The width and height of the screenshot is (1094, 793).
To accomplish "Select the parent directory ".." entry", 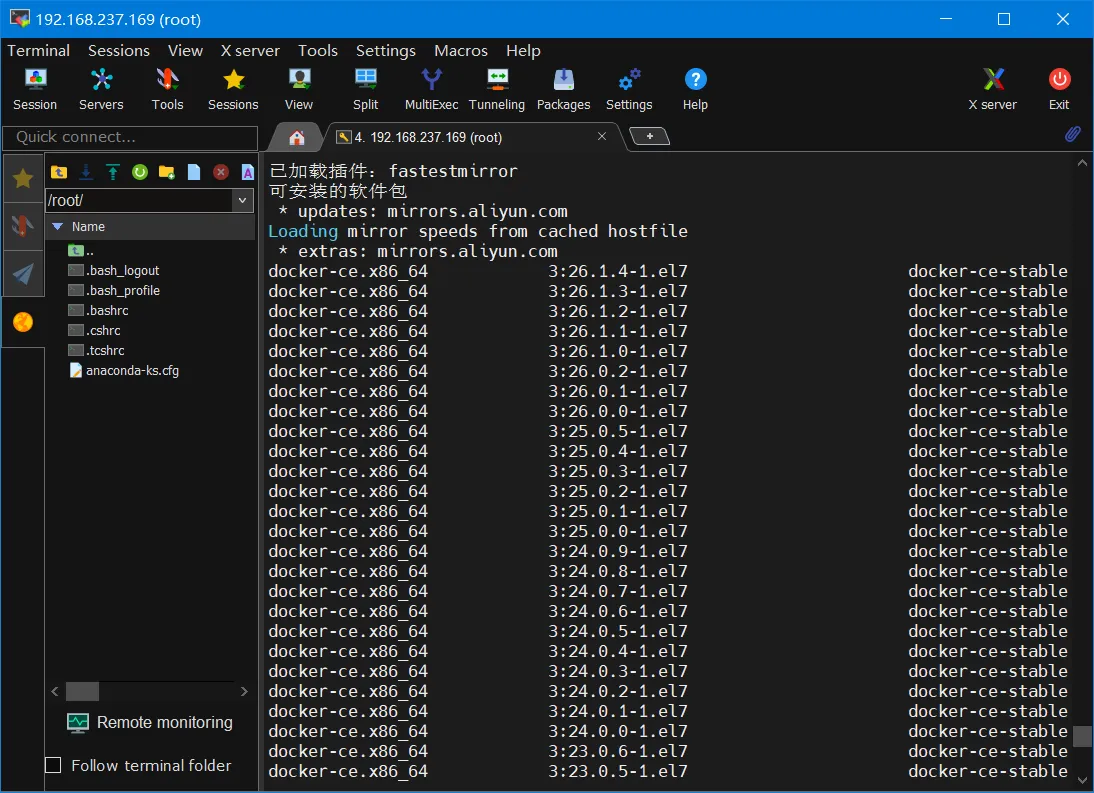I will 80,250.
